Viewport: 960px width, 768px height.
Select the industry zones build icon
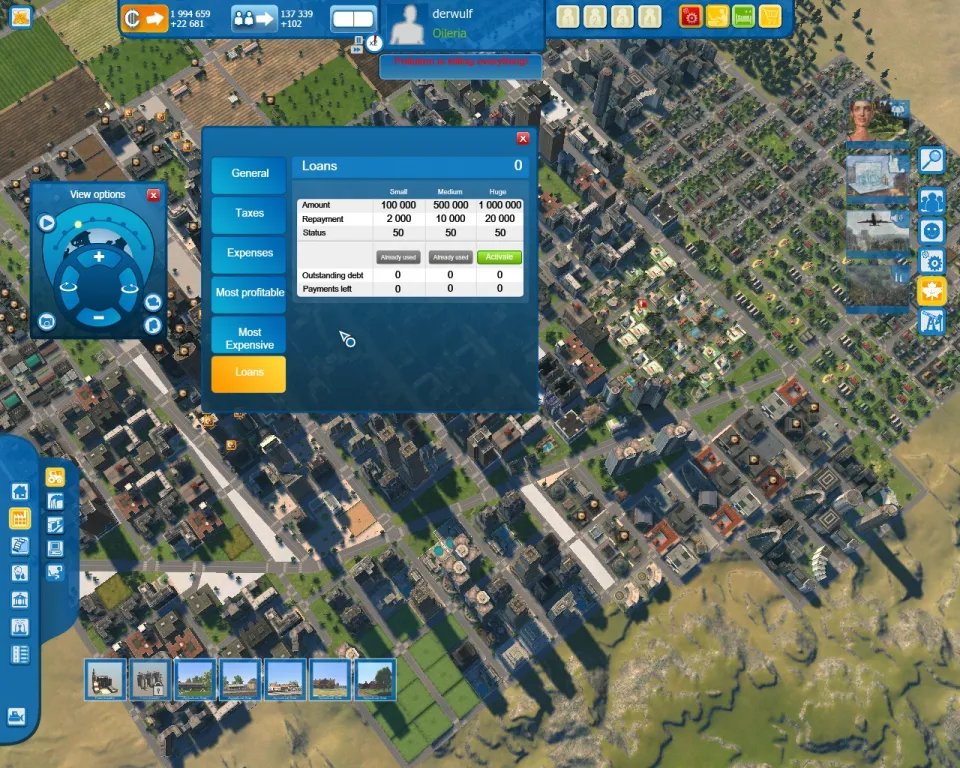(19, 518)
